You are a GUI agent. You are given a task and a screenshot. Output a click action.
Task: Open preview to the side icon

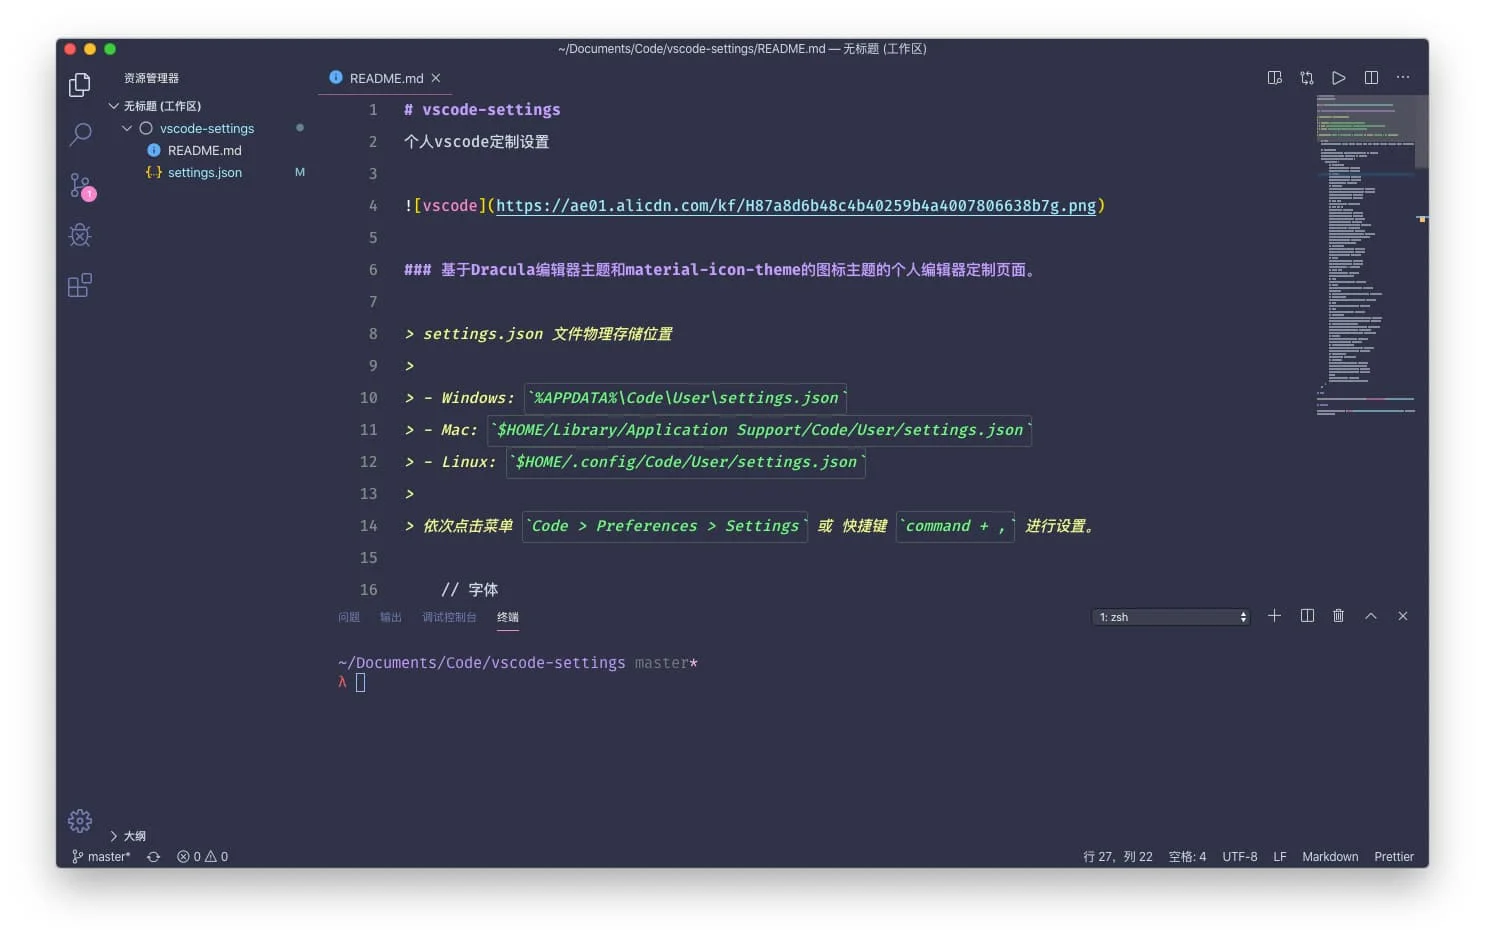[x=1274, y=78]
